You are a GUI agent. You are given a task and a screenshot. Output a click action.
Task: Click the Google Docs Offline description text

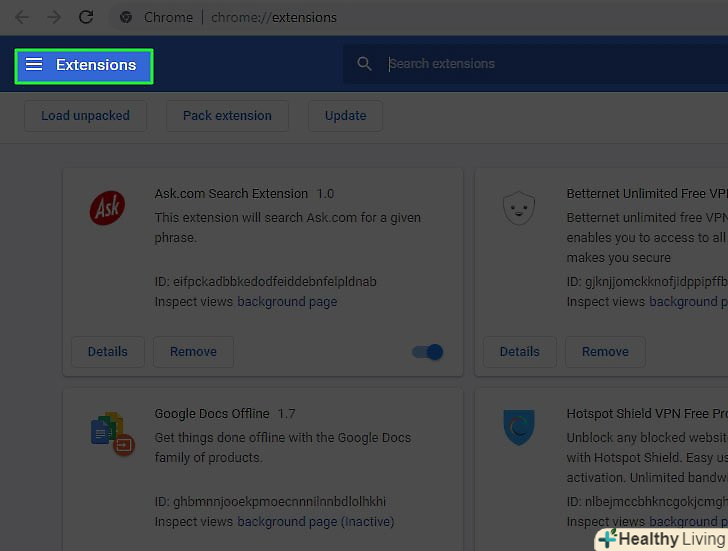283,447
